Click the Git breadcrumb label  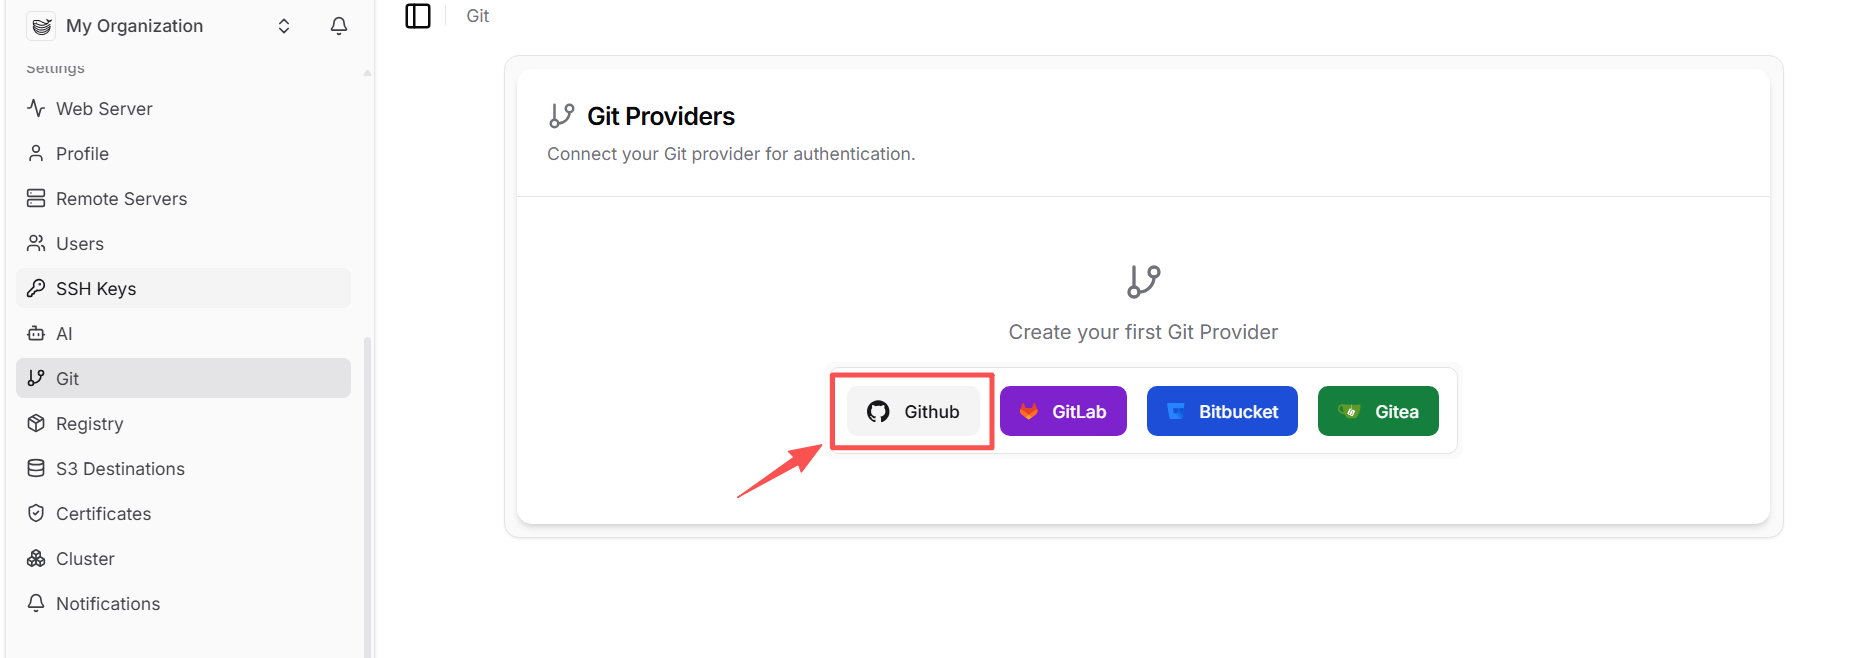(477, 15)
